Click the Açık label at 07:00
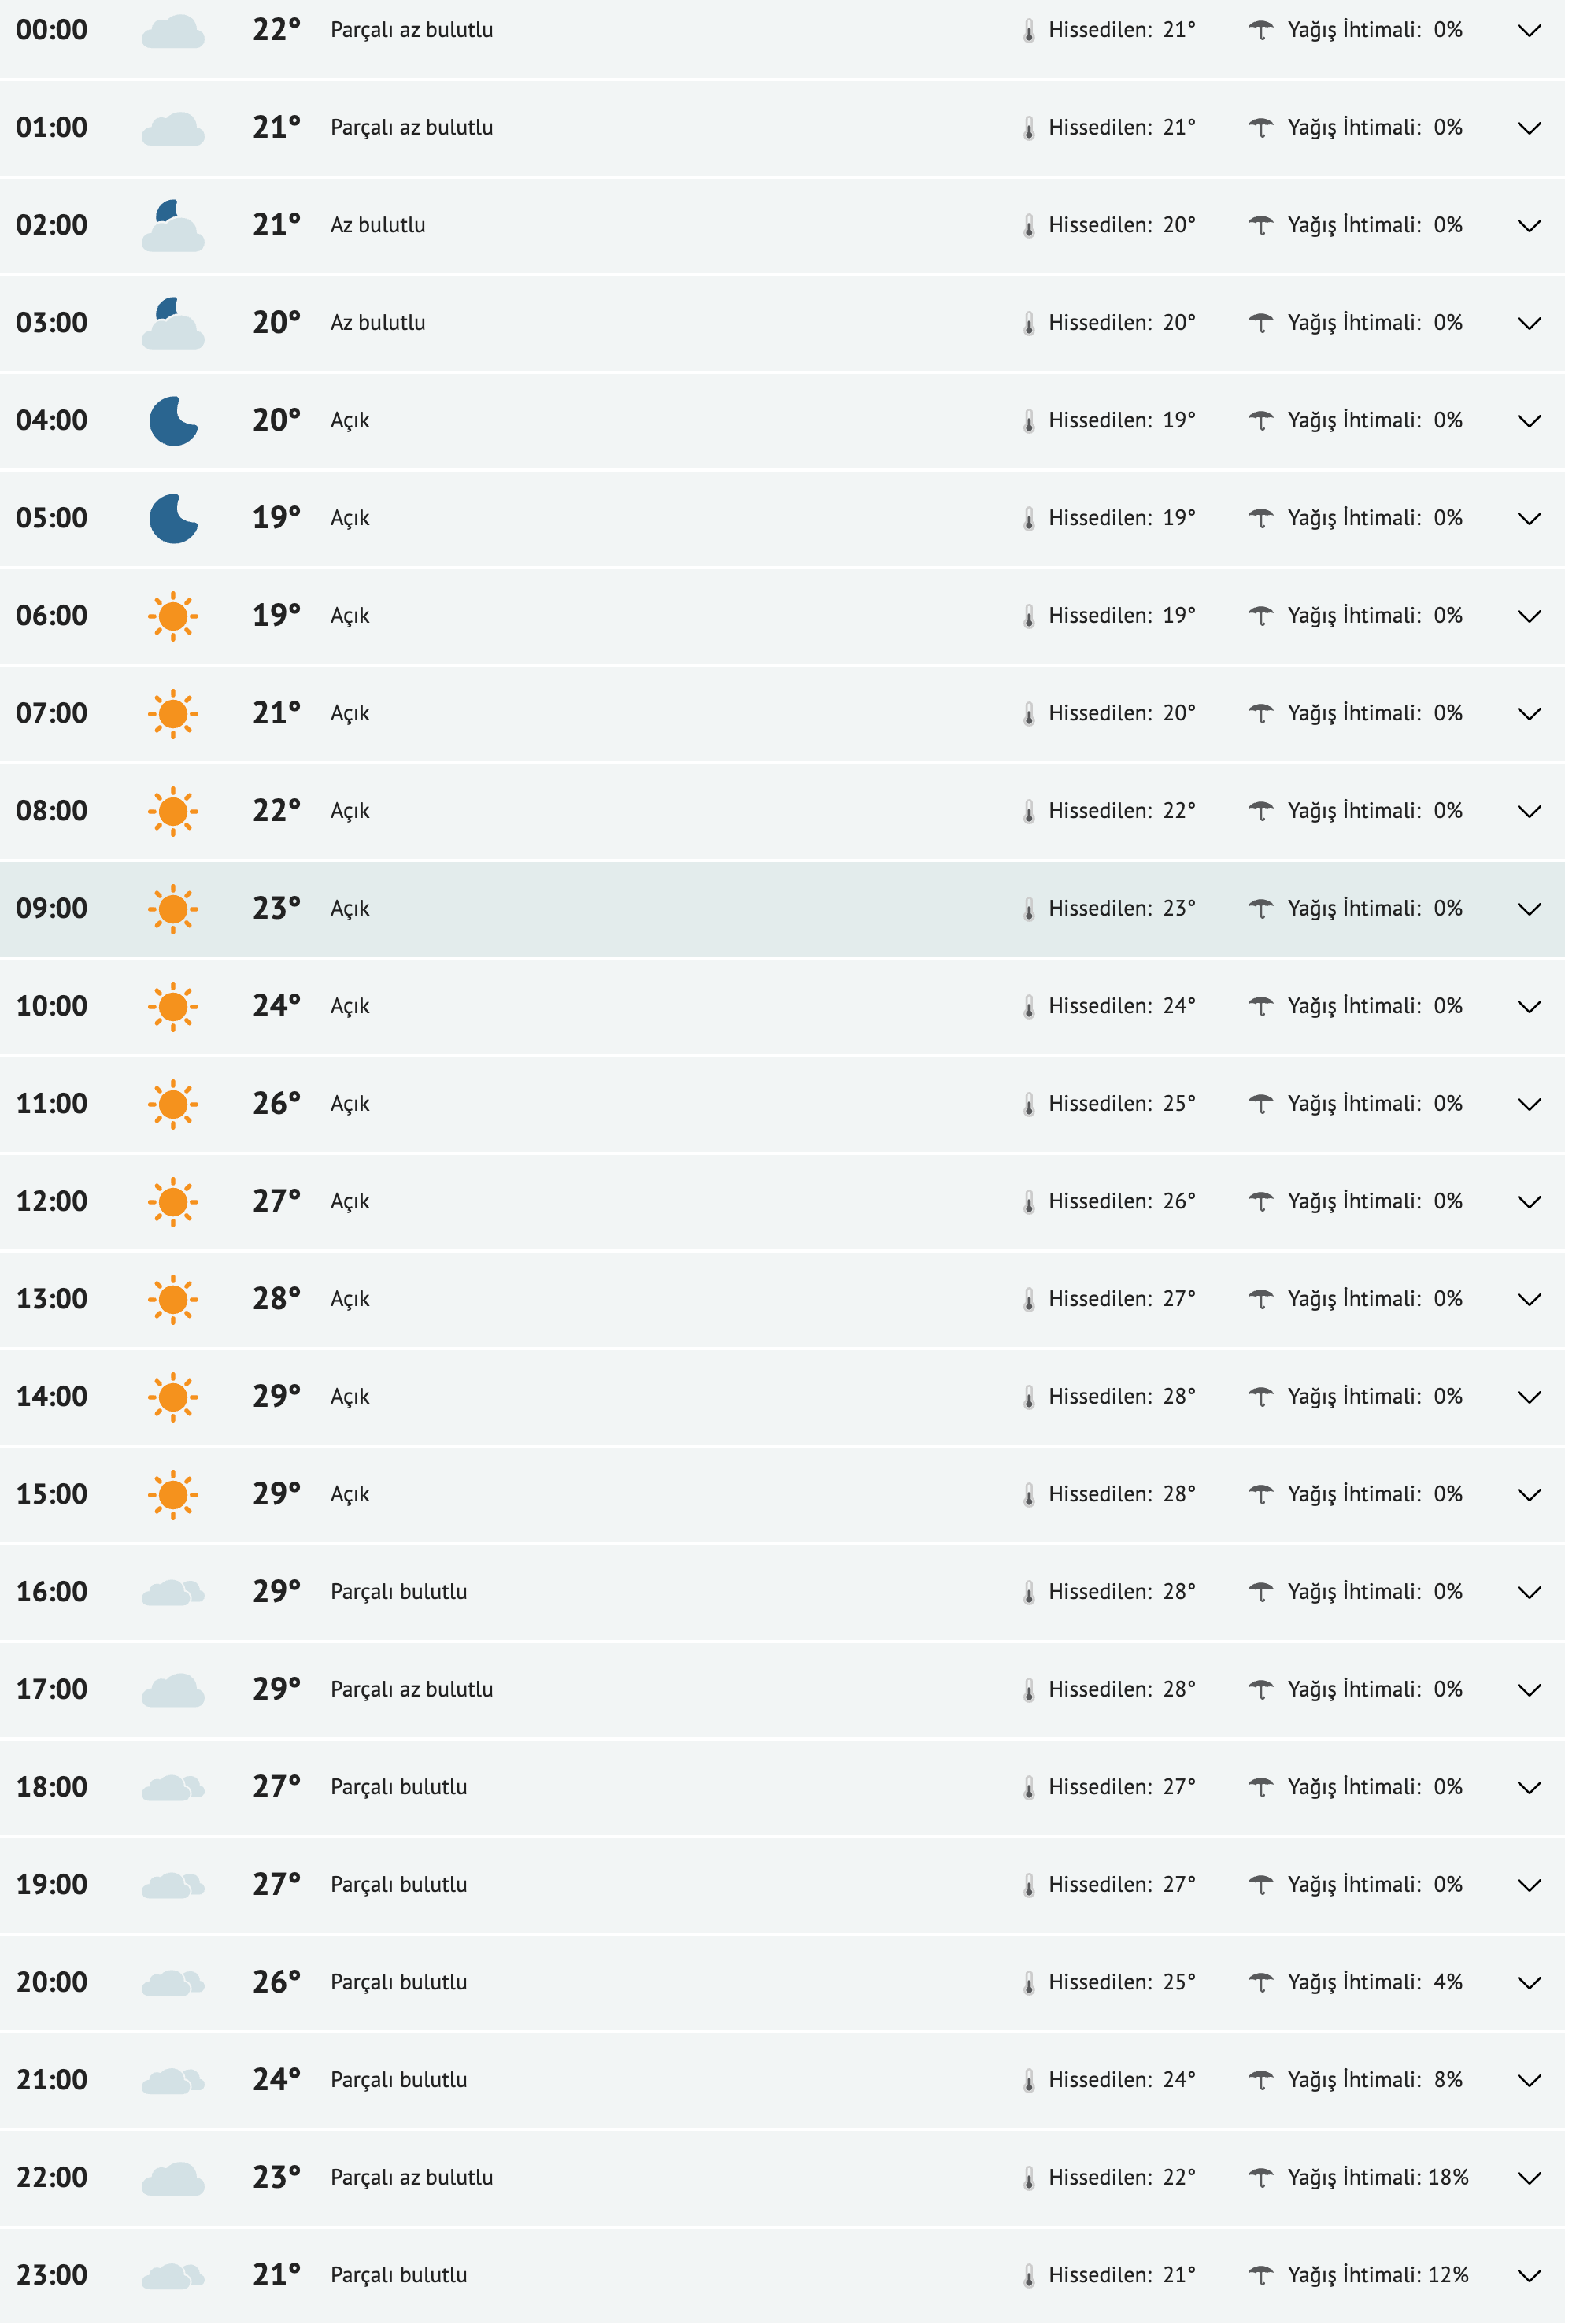This screenshot has width=1576, height=2324. (x=349, y=712)
